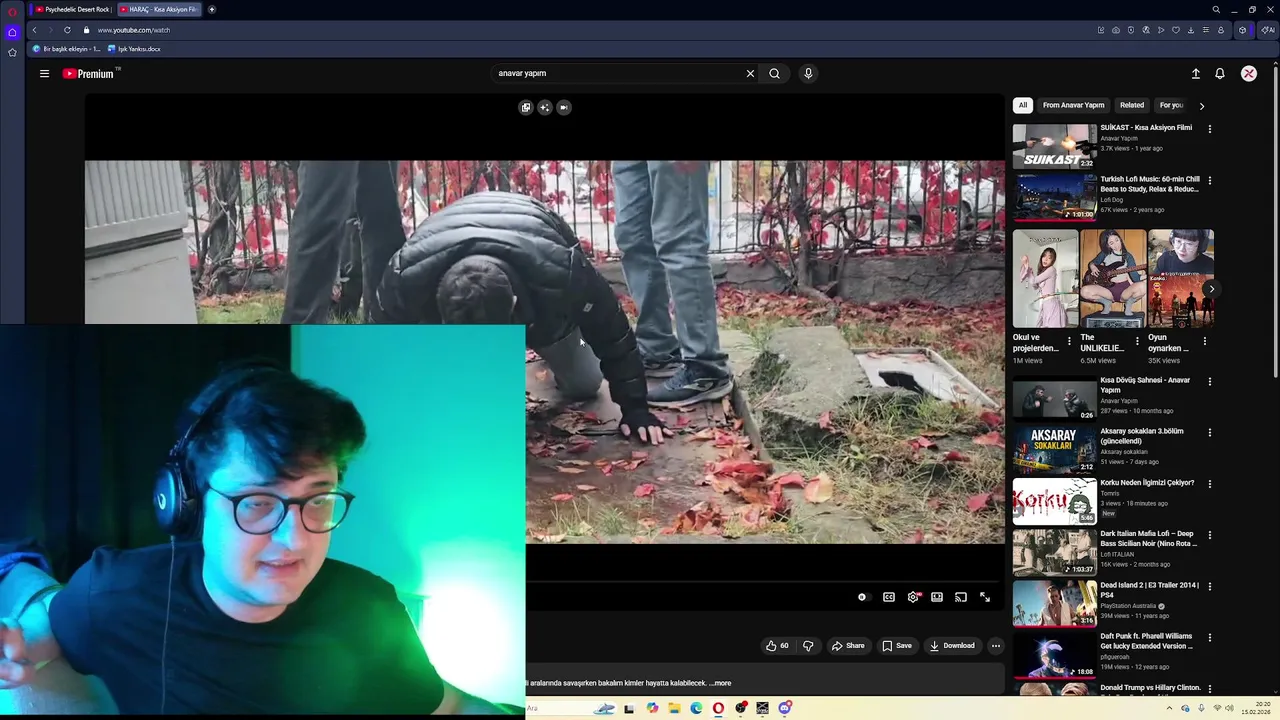Click the player overlay video popout icon
This screenshot has width=1280, height=720.
564,107
